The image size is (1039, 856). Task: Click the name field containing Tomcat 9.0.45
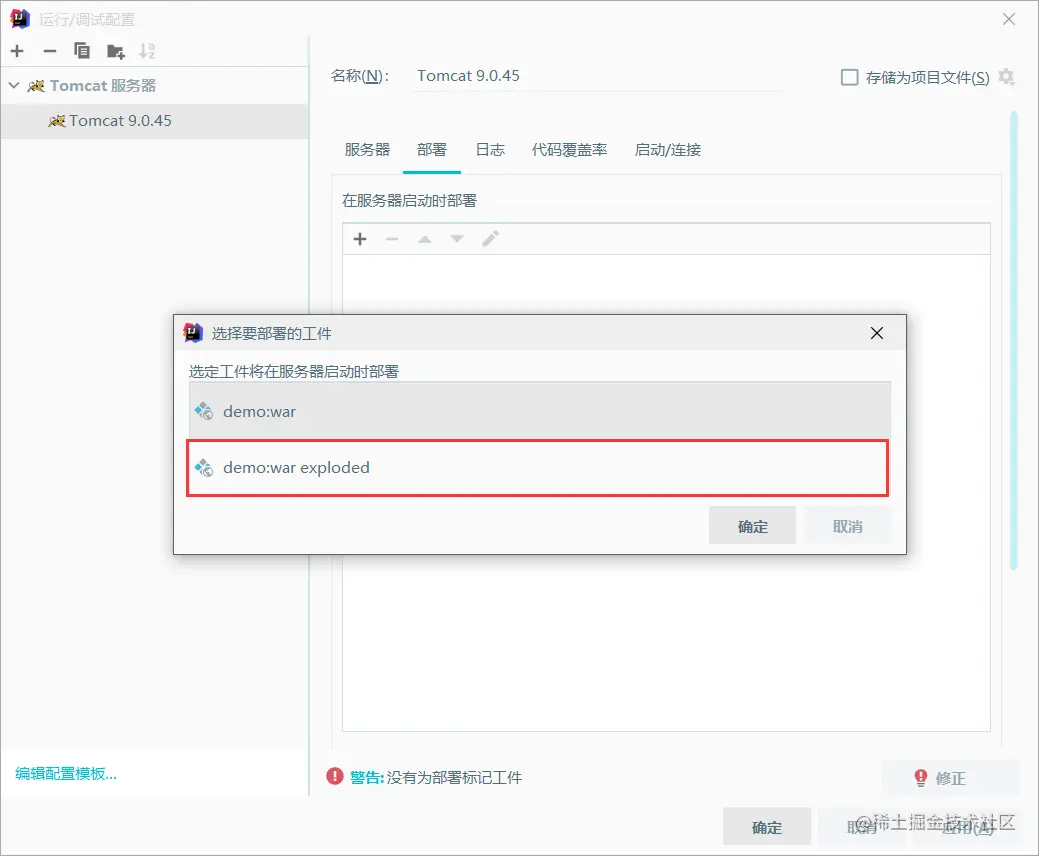pyautogui.click(x=596, y=76)
